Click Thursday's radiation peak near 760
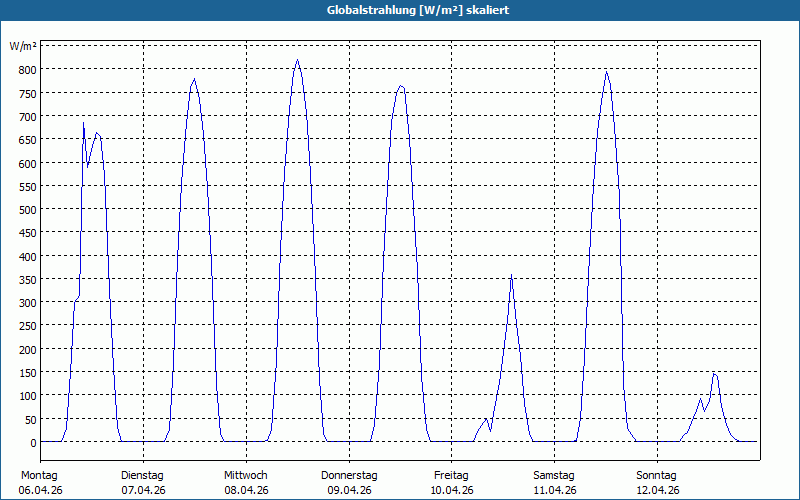This screenshot has width=800, height=500. tap(401, 86)
